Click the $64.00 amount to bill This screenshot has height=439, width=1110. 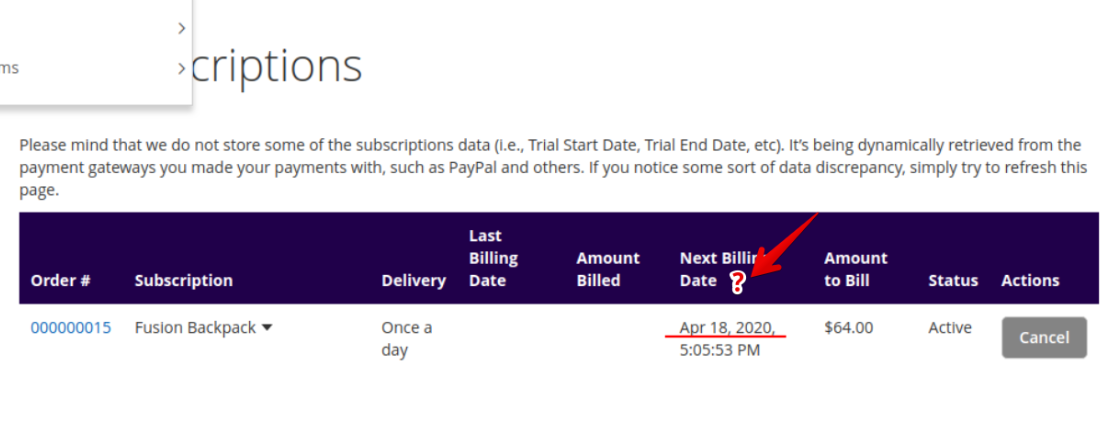pos(848,327)
